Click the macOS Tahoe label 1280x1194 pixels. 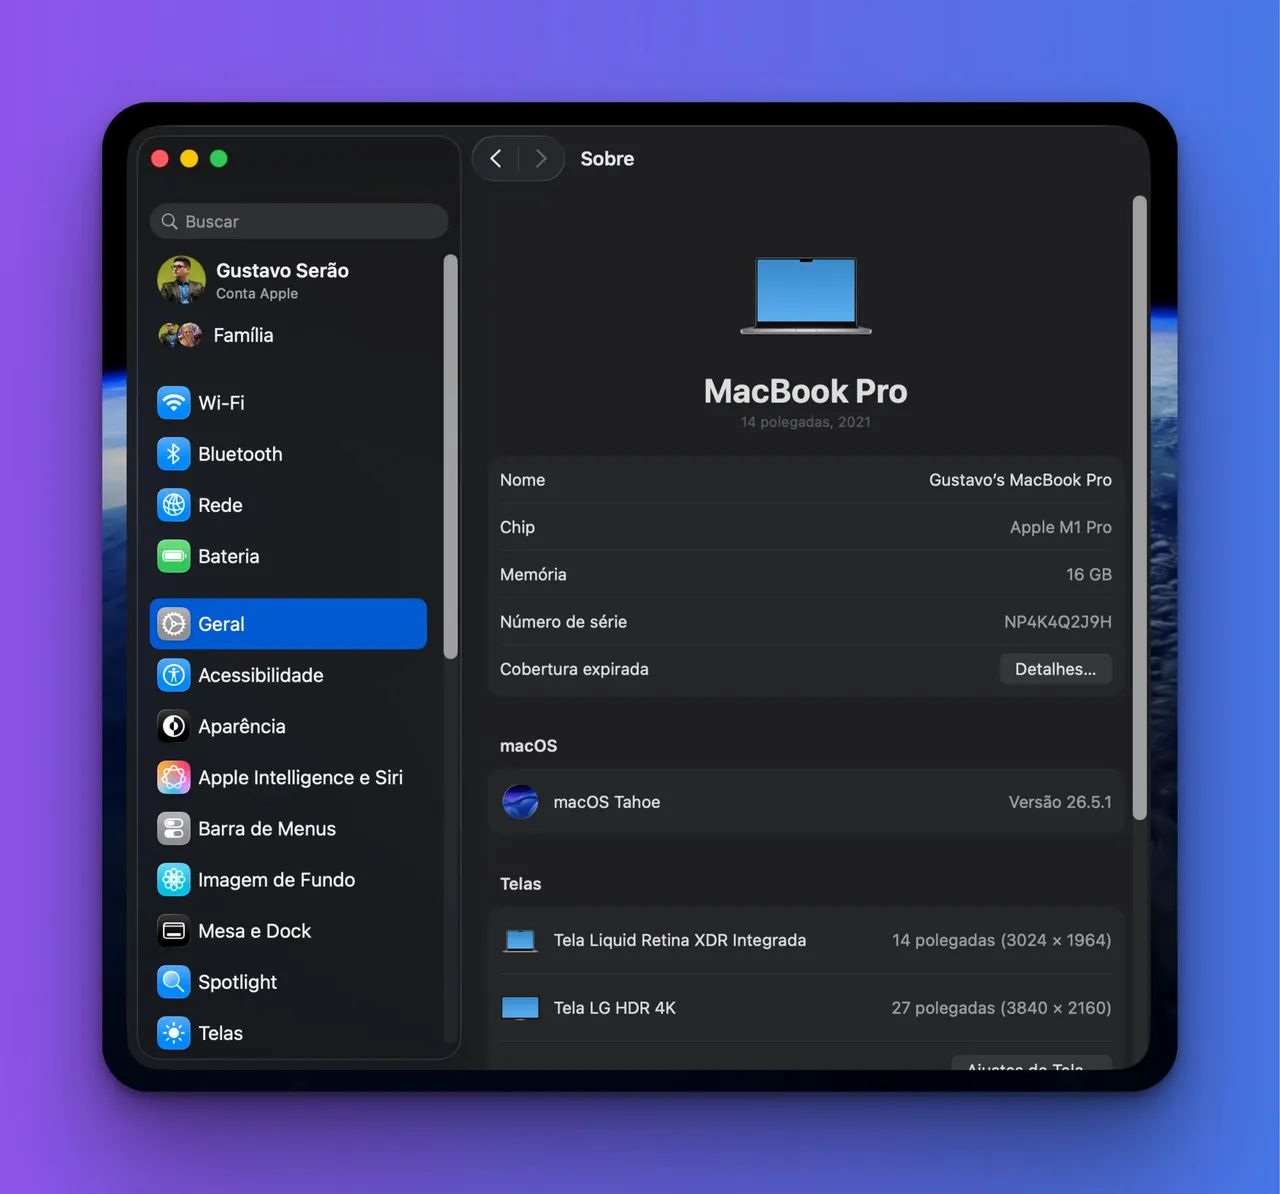[x=606, y=802]
